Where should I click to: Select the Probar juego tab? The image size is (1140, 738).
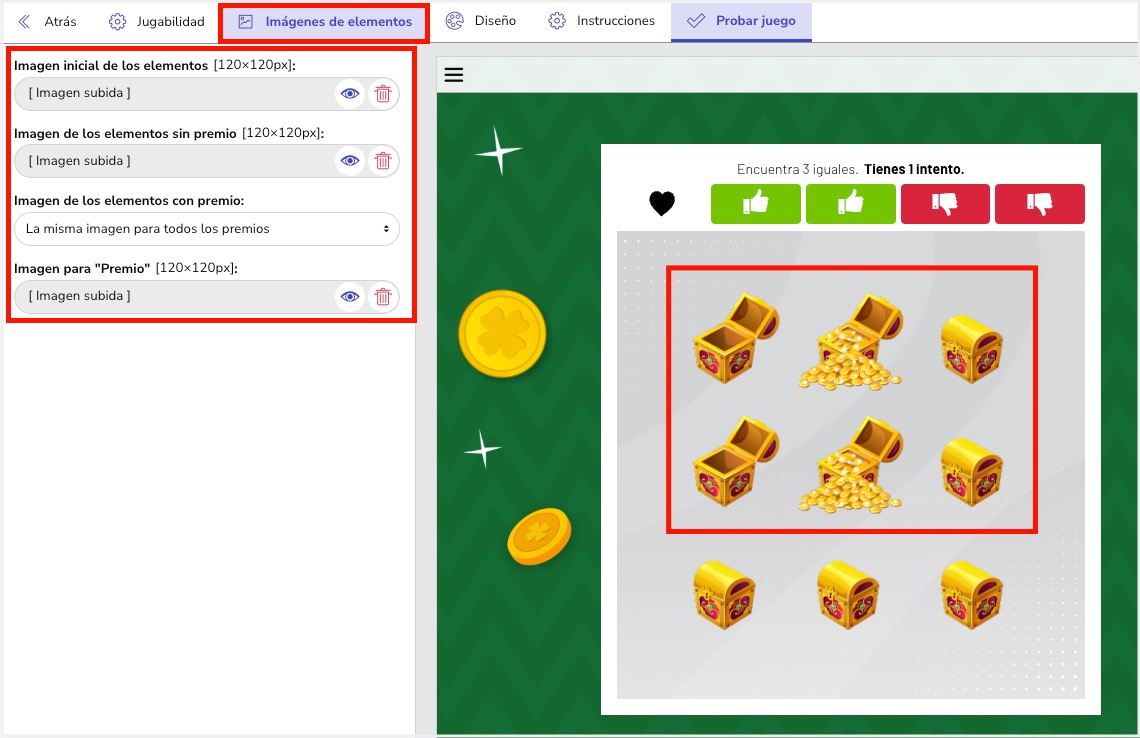point(741,21)
